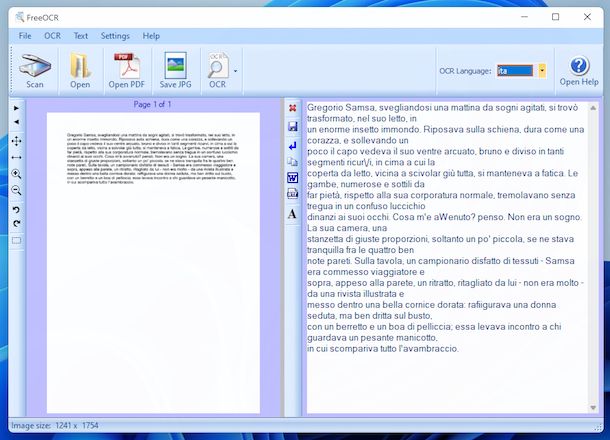Viewport: 610px width, 440px height.
Task: Rotate the image counter-clockwise
Action: [16, 210]
